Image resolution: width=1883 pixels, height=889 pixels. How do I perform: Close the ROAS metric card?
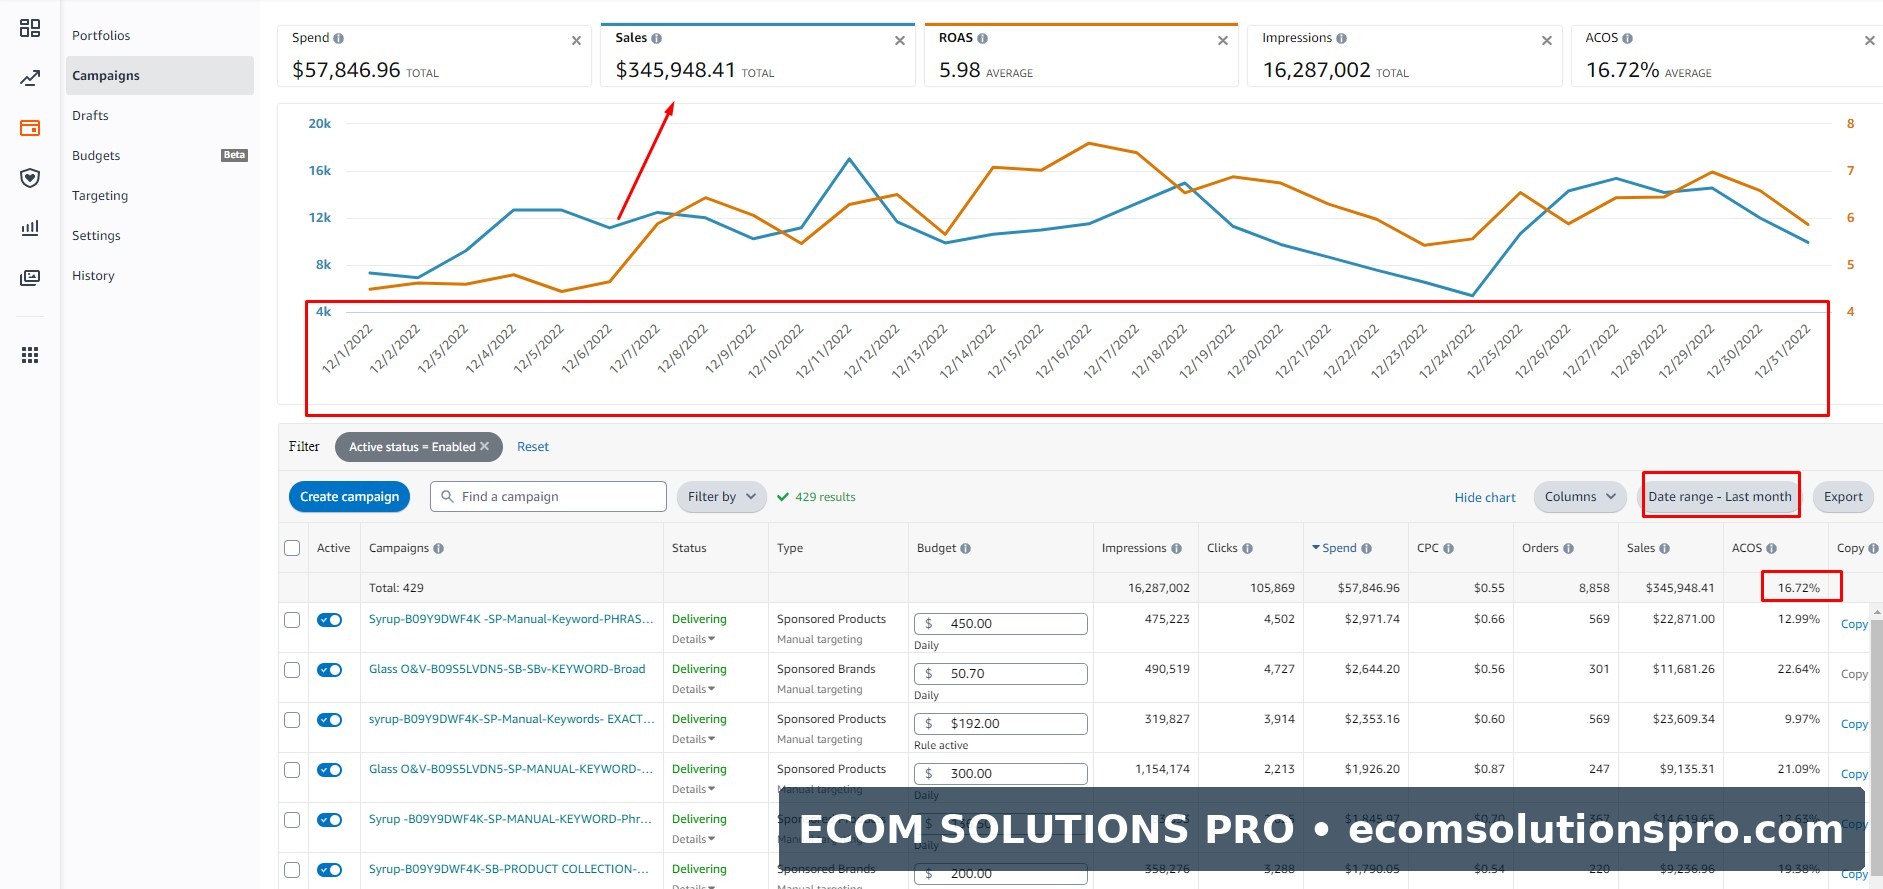point(1223,41)
